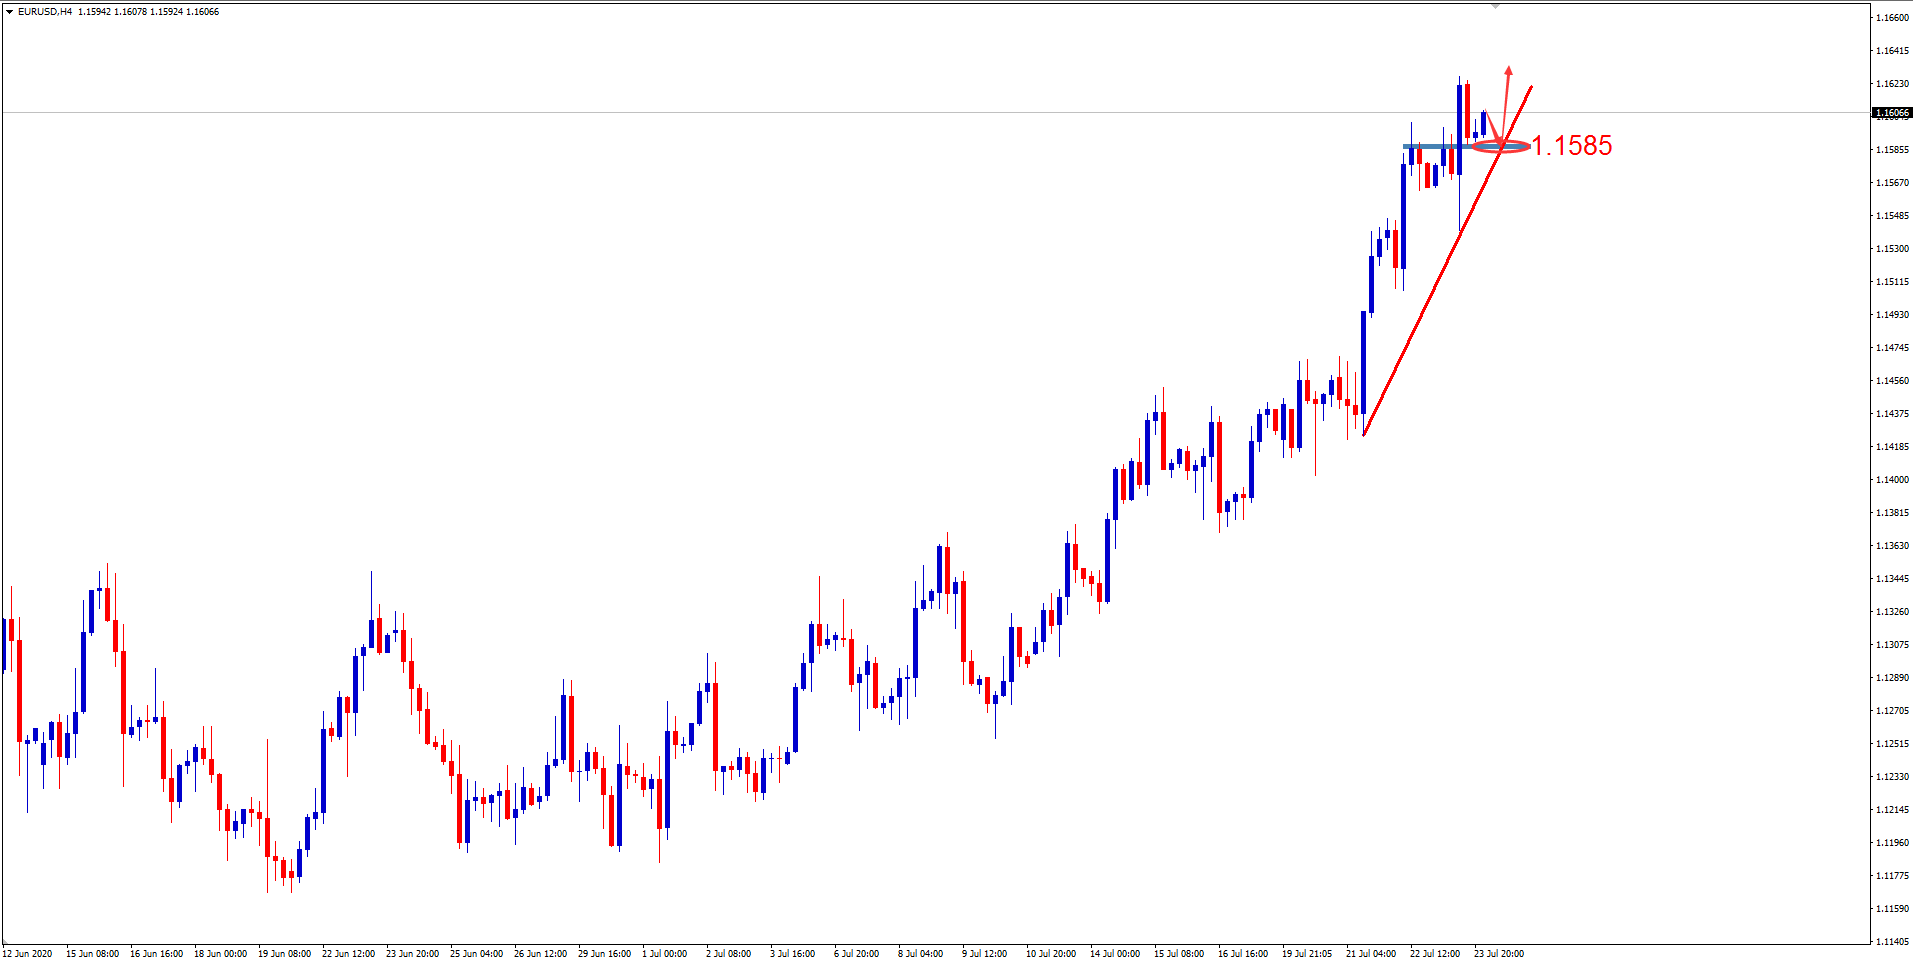Select the red ellipse around the support level
This screenshot has height=964, width=1913.
1501,147
